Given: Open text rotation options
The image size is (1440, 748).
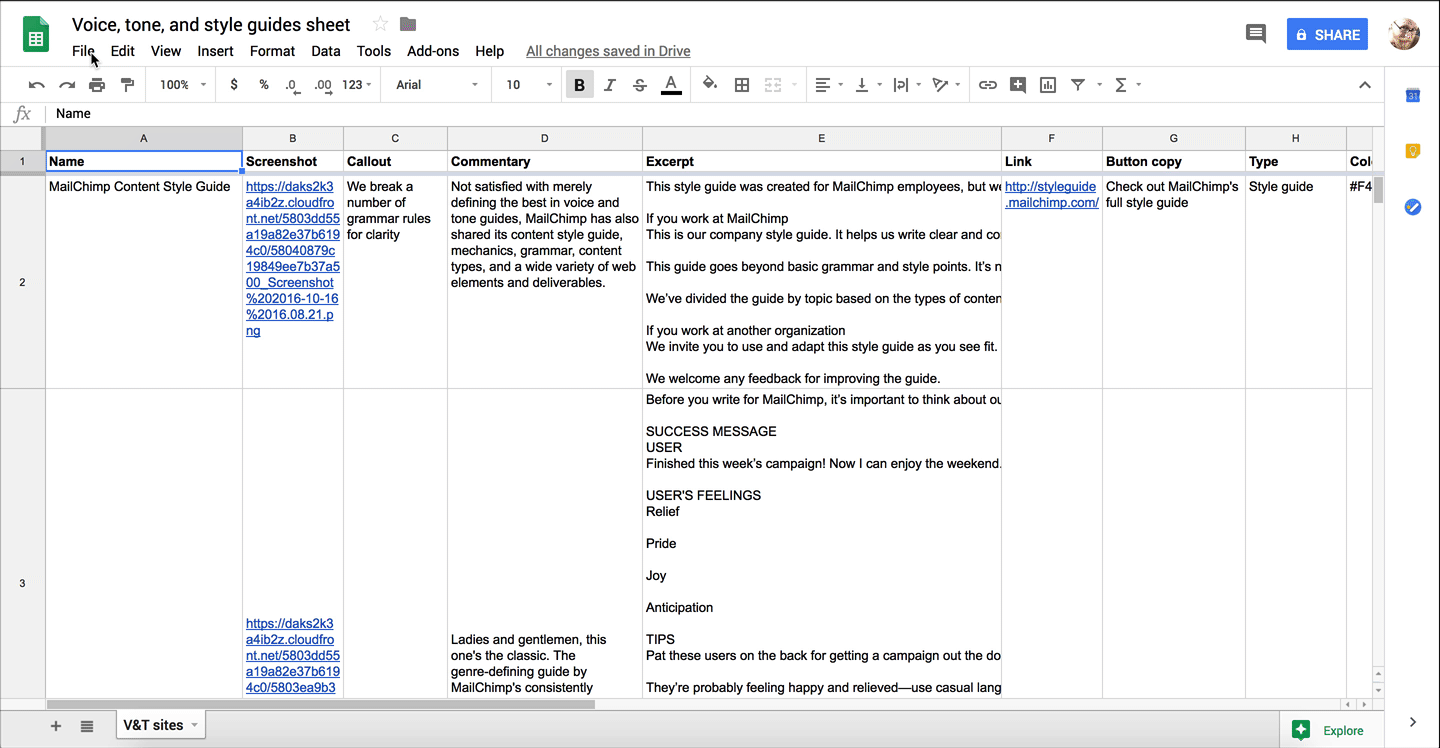Looking at the screenshot, I should (946, 85).
